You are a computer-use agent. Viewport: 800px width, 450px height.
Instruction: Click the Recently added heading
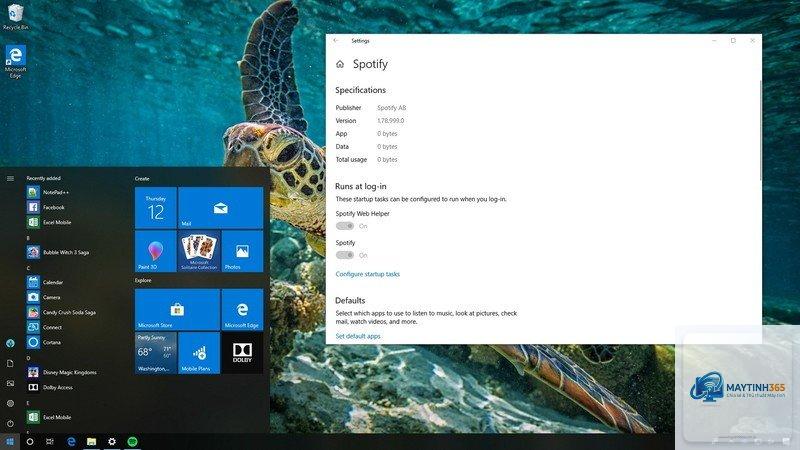pos(43,178)
